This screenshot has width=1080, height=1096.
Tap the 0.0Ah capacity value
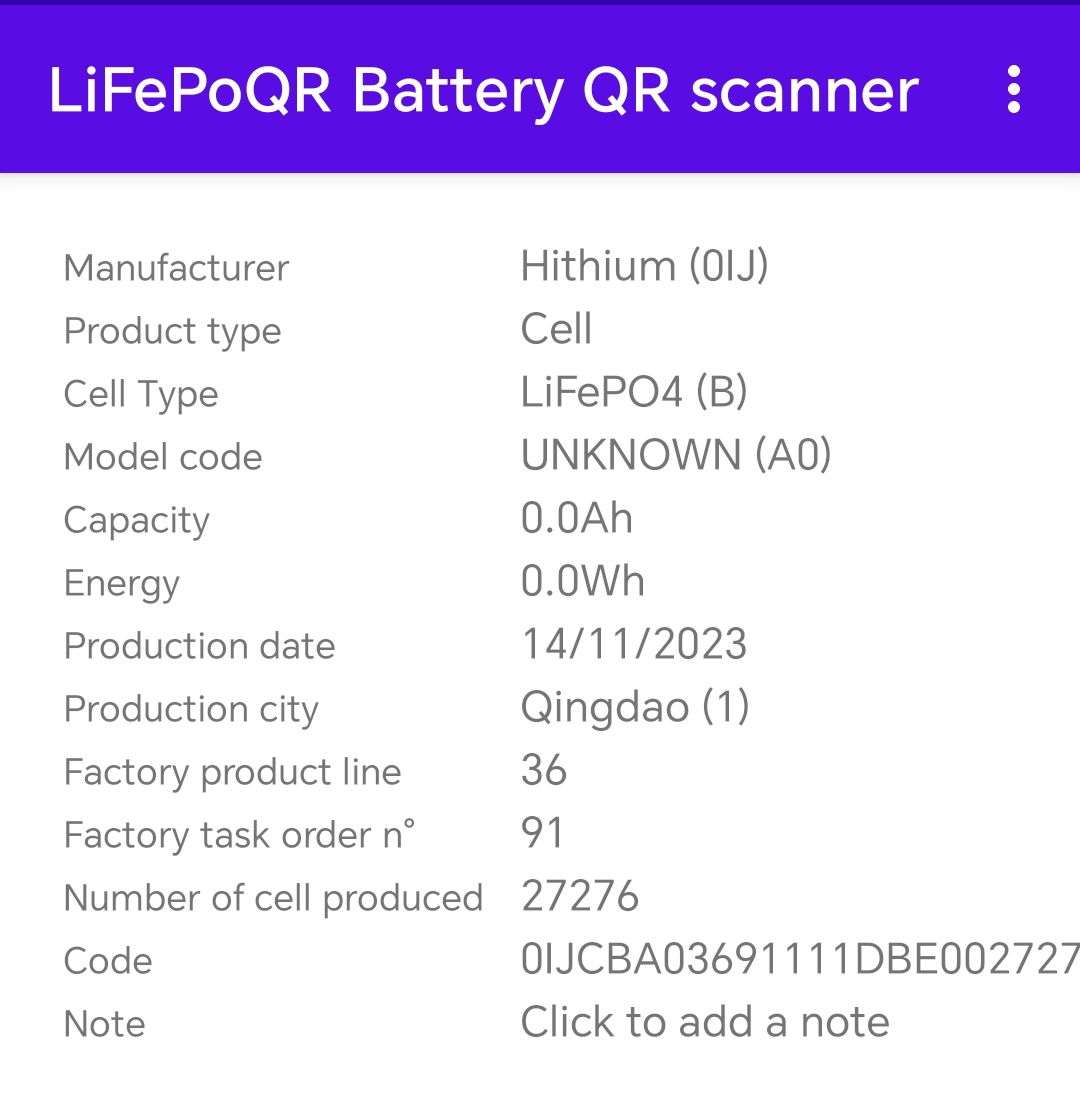(x=577, y=519)
